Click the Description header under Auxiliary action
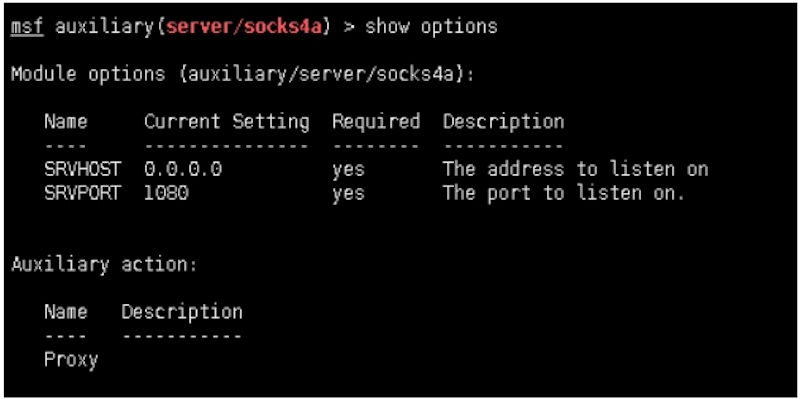This screenshot has width=800, height=399. click(x=182, y=312)
